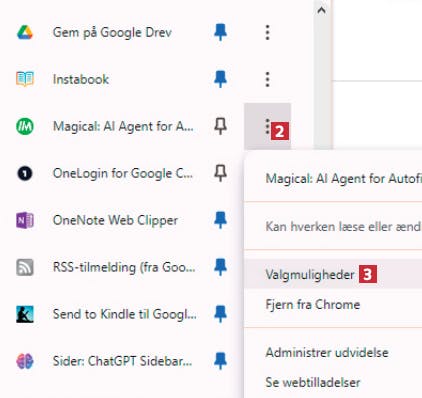422x398 pixels.
Task: Click the RSS-tilmelding feed icon
Action: 25,267
